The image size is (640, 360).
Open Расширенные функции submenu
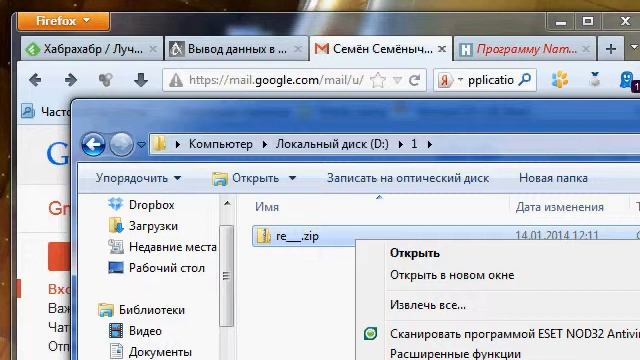455,353
